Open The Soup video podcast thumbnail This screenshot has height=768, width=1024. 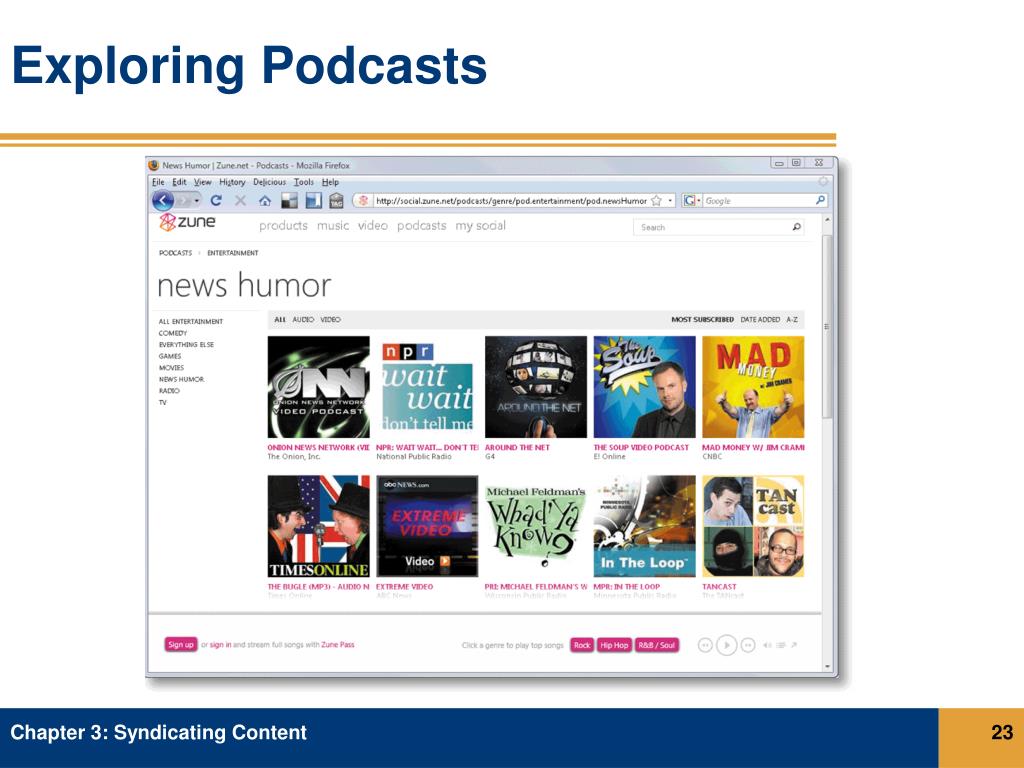click(x=645, y=387)
